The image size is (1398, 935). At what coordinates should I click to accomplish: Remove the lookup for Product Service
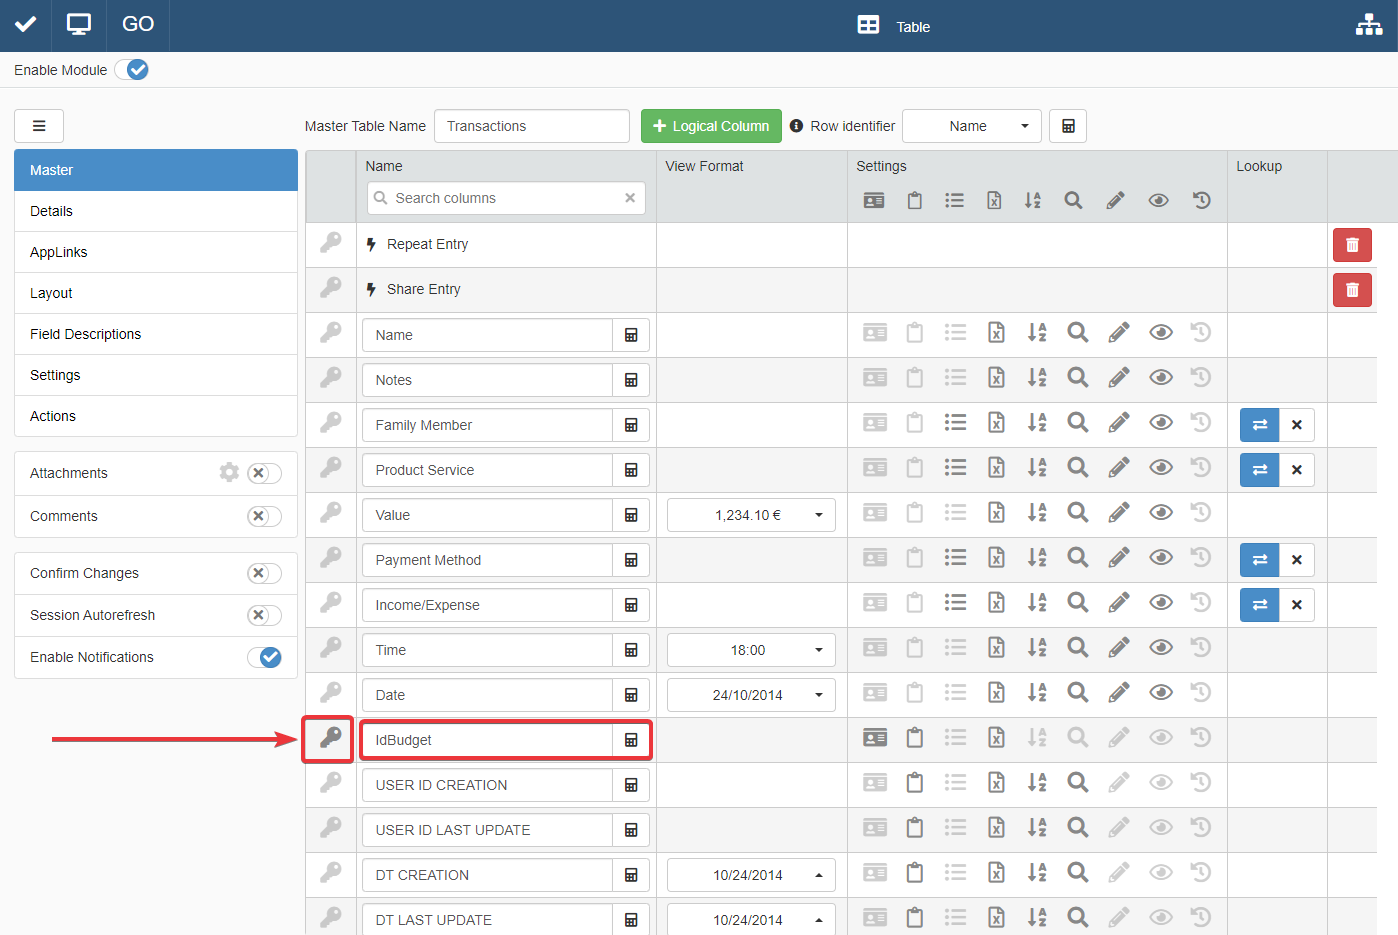pyautogui.click(x=1296, y=470)
